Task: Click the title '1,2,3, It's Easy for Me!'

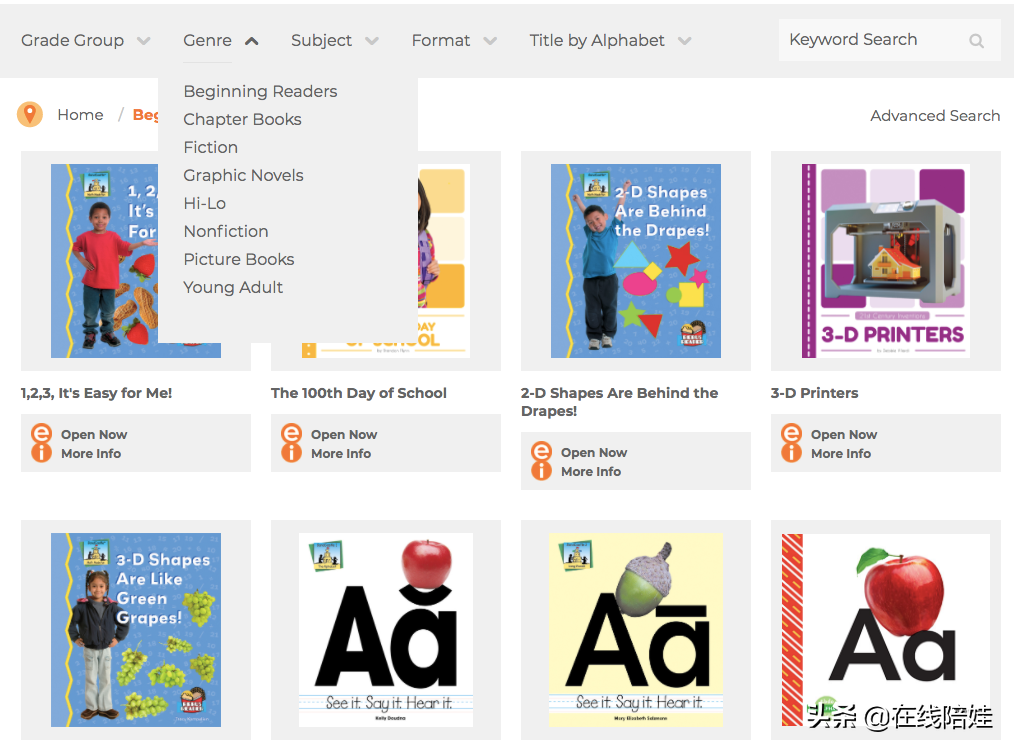Action: tap(96, 393)
